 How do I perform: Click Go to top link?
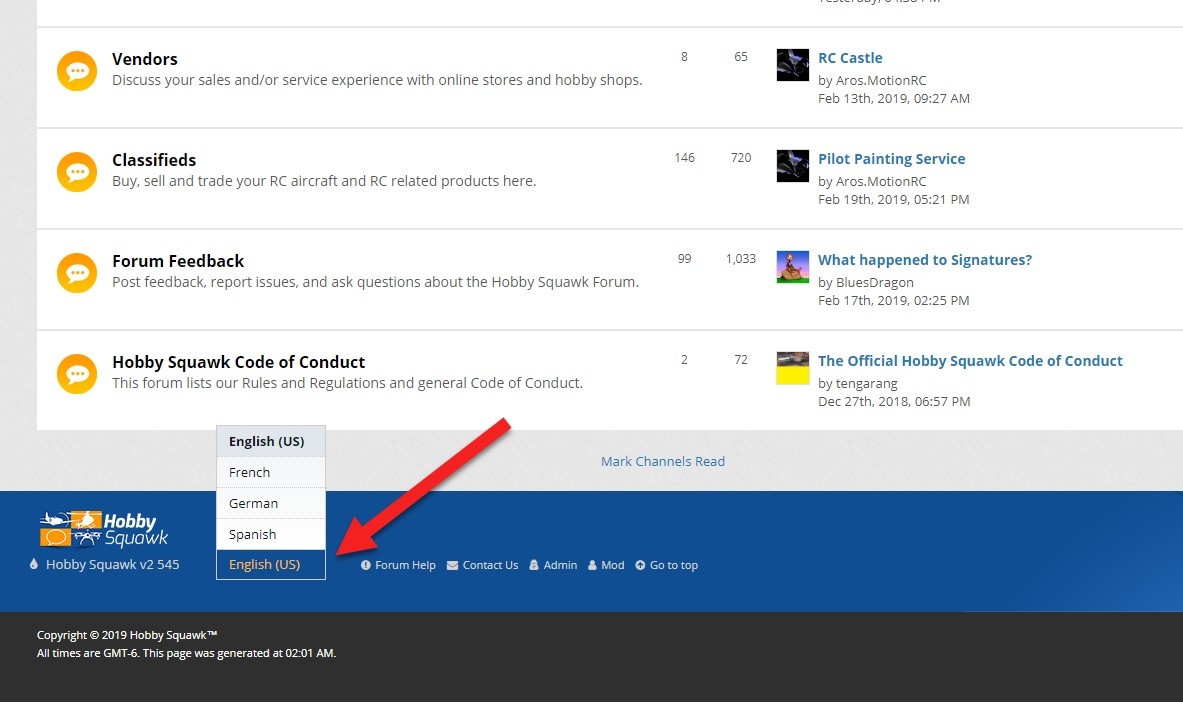(674, 565)
